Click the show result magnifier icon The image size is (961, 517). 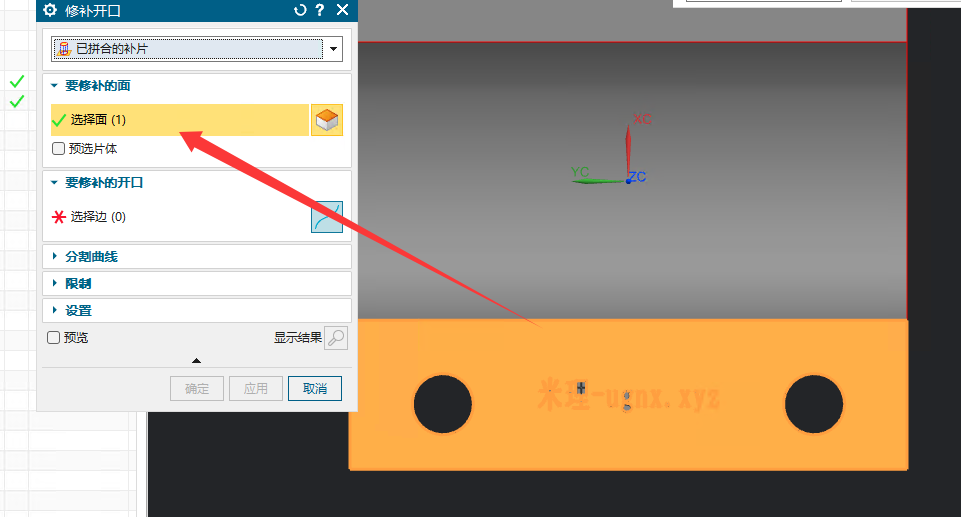(x=336, y=338)
